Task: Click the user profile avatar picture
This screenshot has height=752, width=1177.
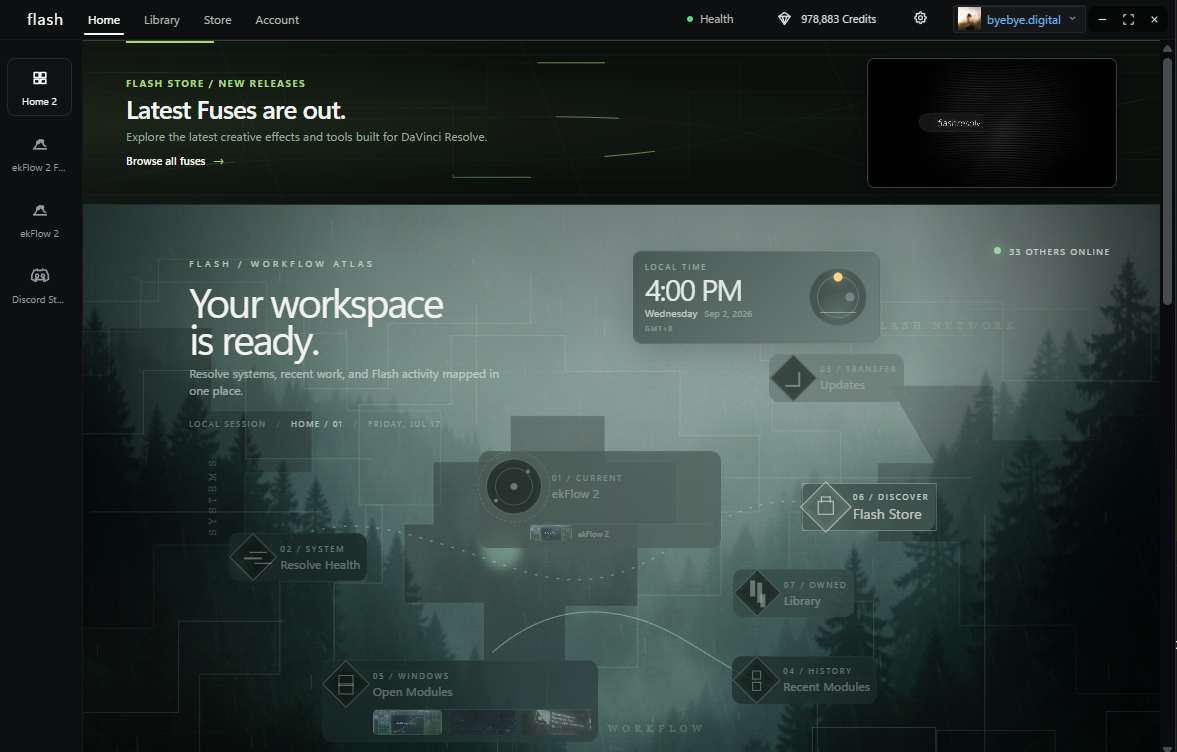Action: (x=969, y=19)
